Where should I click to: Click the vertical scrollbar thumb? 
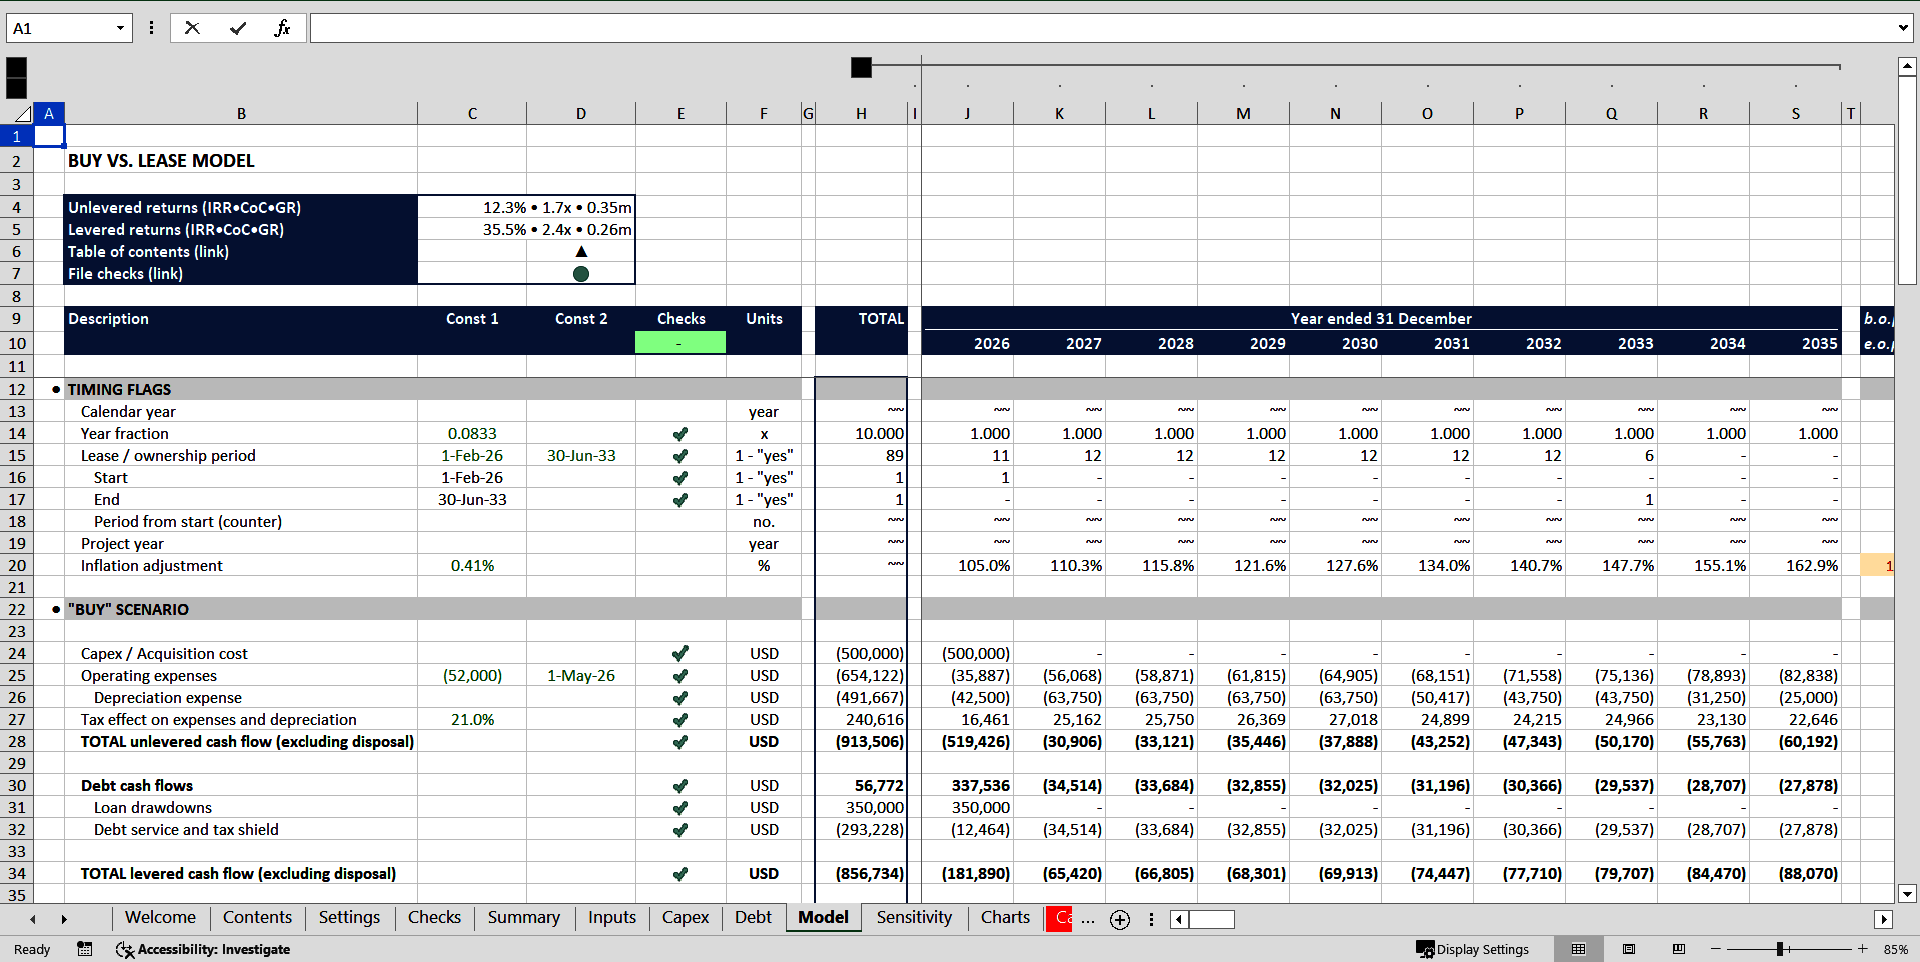[x=1907, y=180]
